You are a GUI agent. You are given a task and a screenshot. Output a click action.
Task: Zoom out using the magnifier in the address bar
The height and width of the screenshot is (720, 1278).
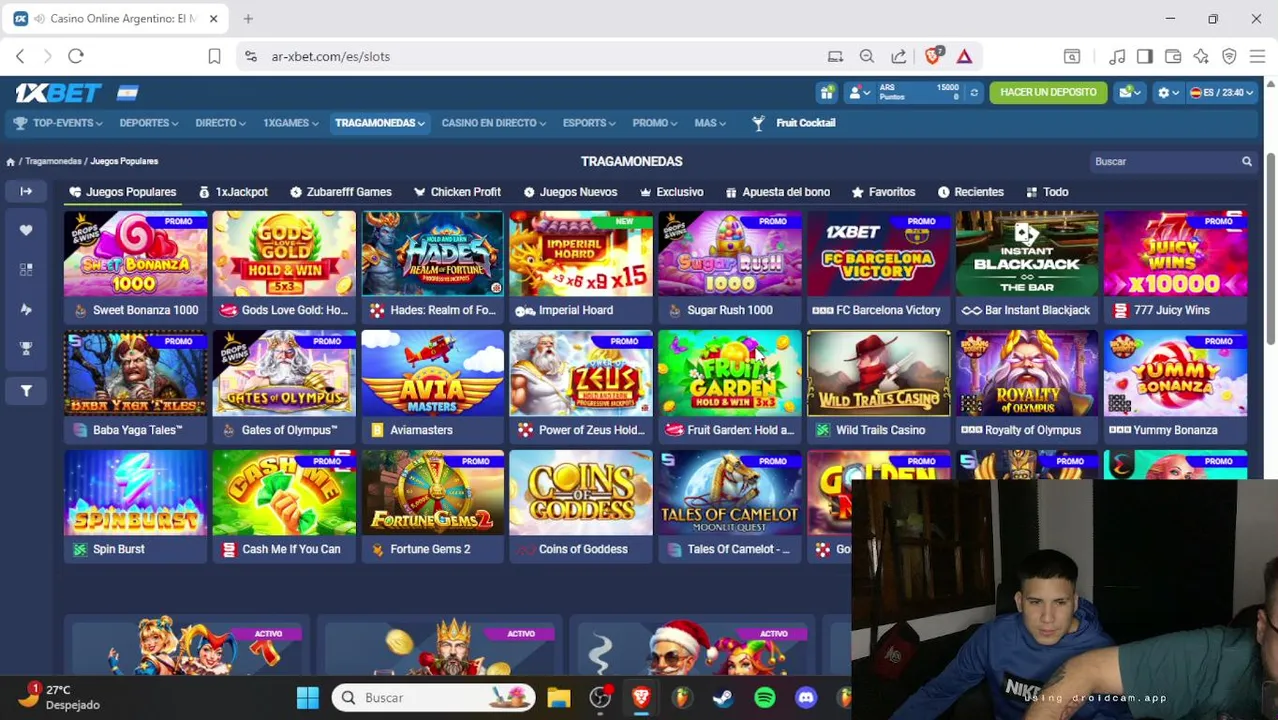867,56
